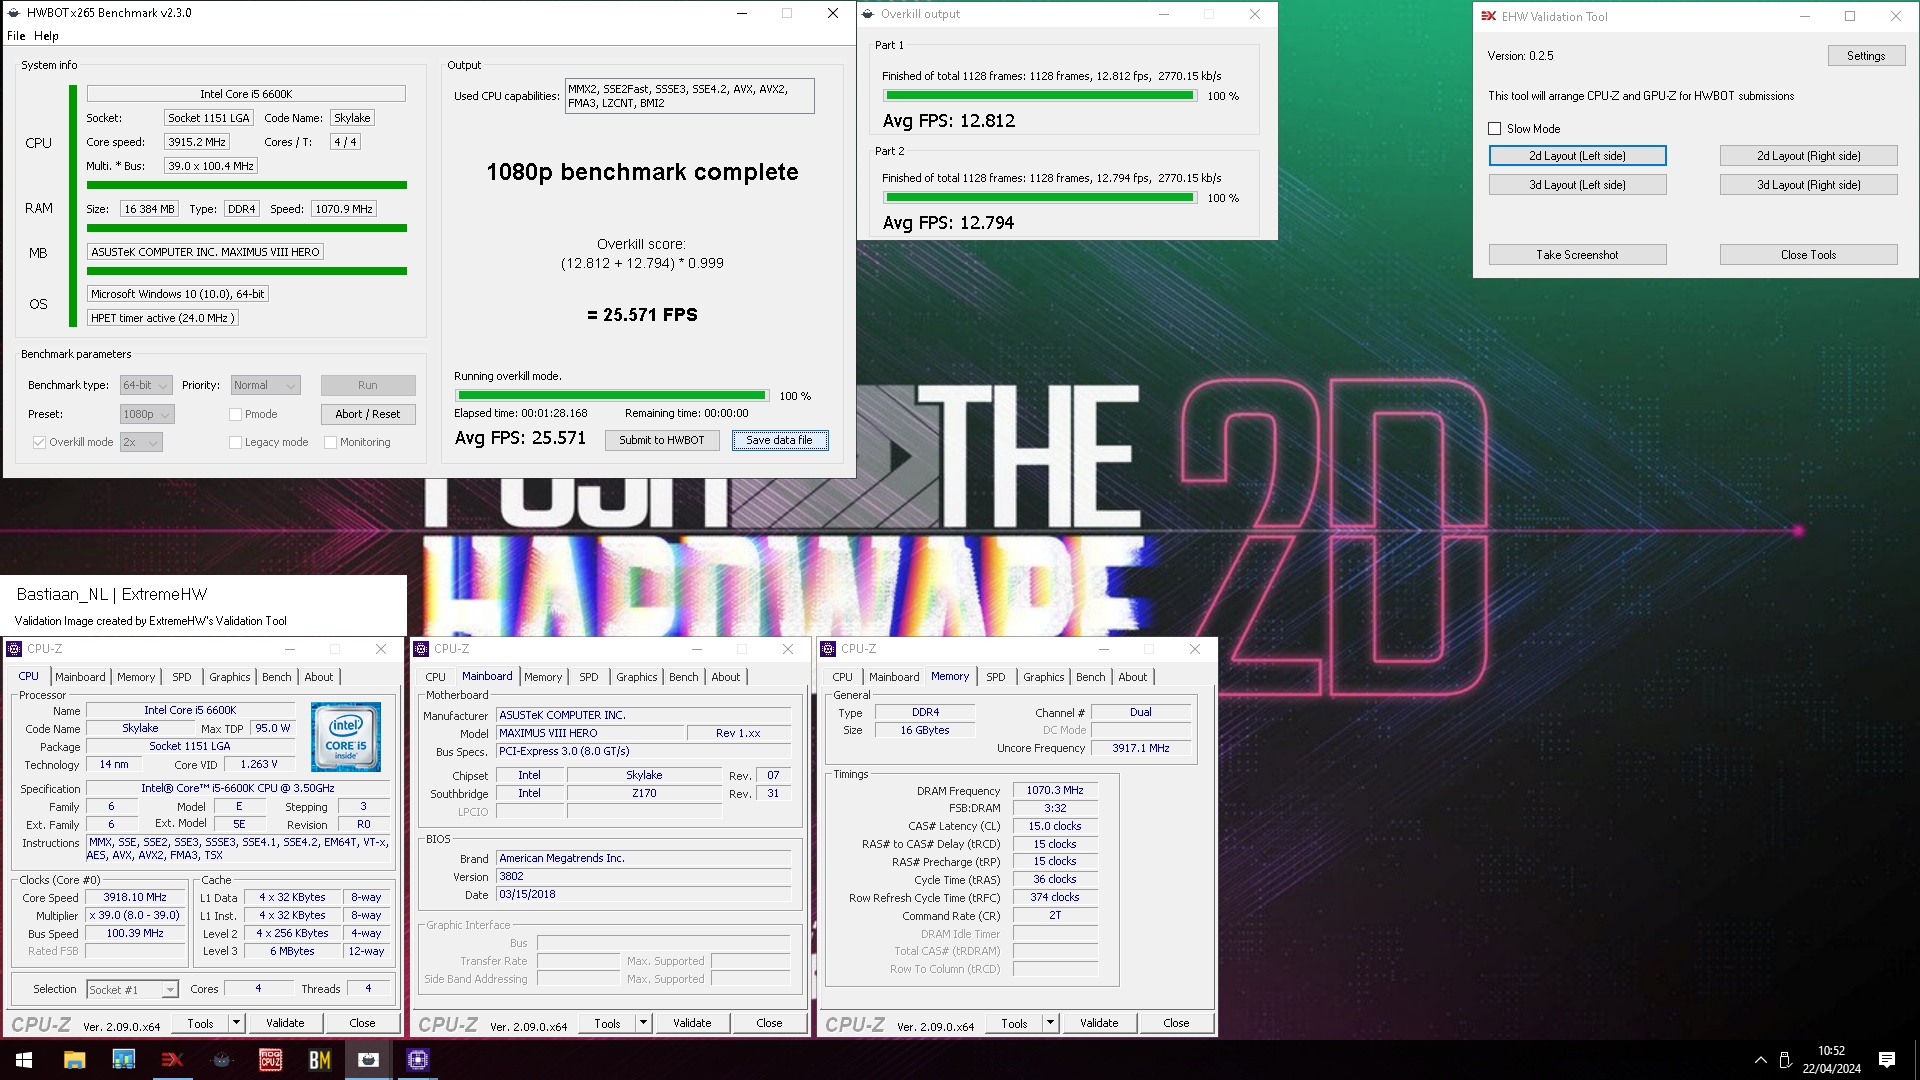Click the dark gauge taskbar icon
Screen dimensions: 1920x1080
click(x=221, y=1060)
